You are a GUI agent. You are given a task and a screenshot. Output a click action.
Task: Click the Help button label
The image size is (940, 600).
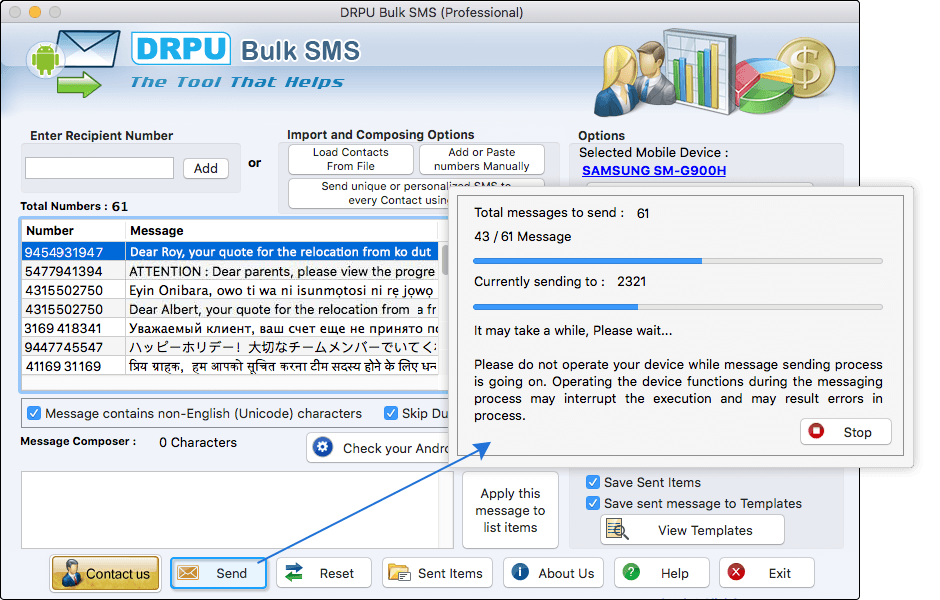click(x=674, y=574)
